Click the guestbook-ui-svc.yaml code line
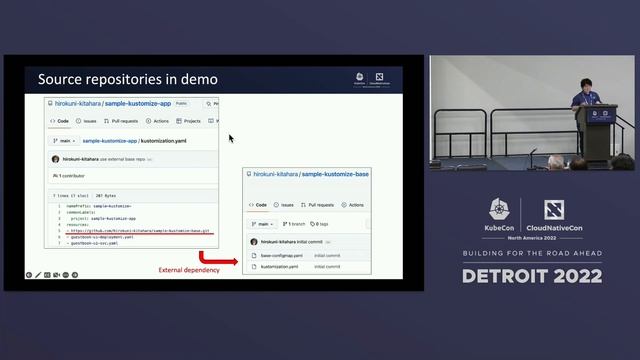 click(x=92, y=243)
